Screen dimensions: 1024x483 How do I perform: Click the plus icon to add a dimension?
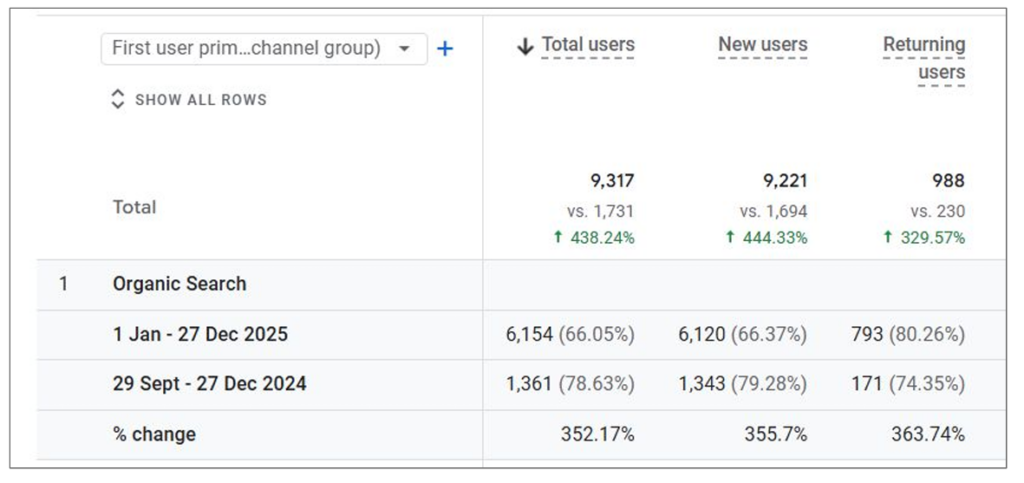(x=445, y=49)
